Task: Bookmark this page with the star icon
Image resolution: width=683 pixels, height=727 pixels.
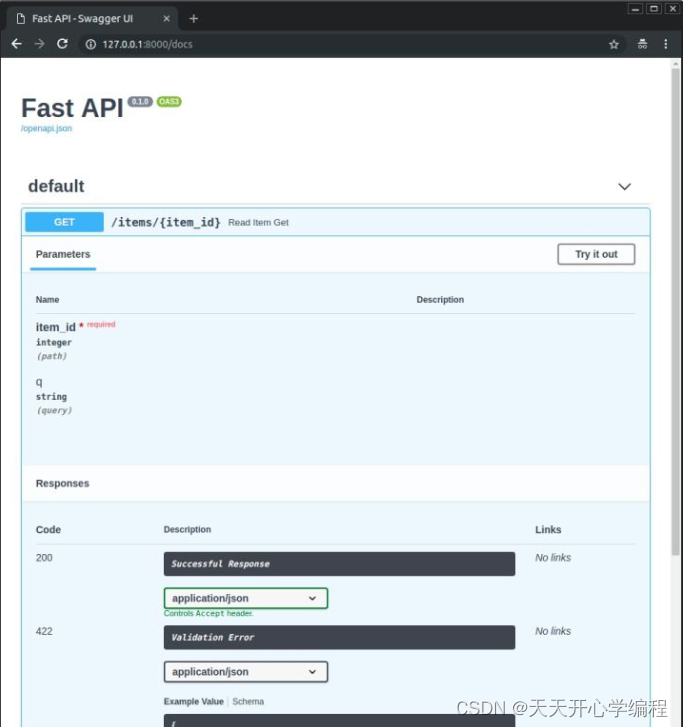Action: click(614, 44)
